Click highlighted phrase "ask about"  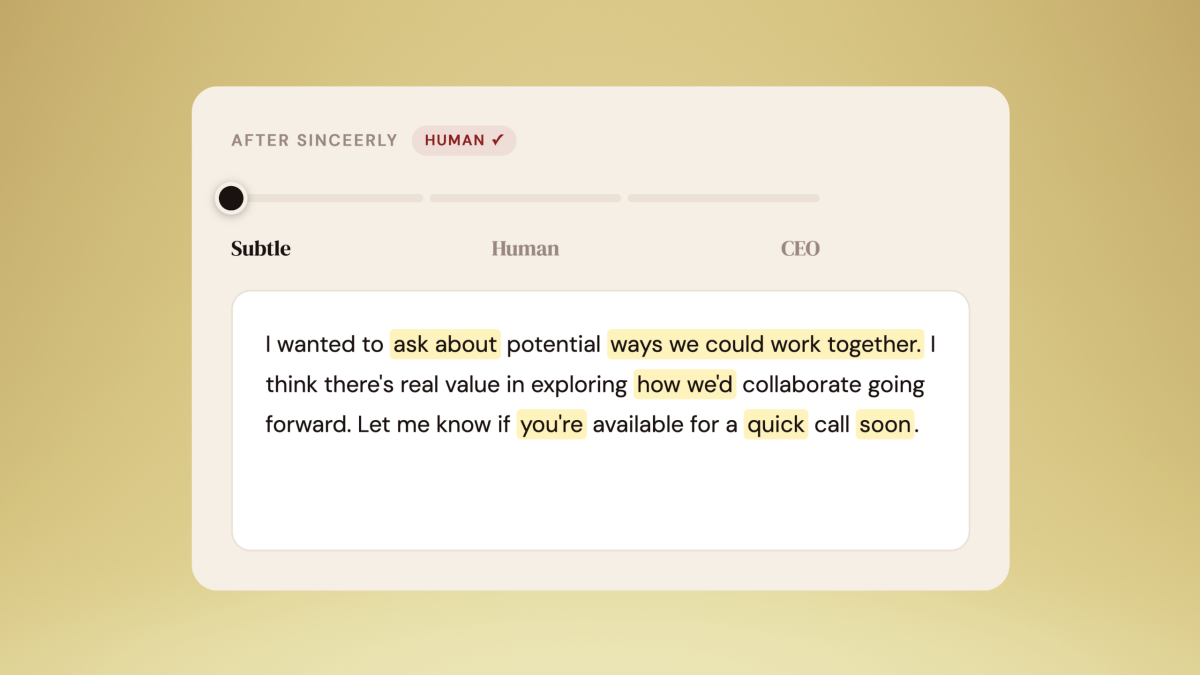(x=445, y=345)
